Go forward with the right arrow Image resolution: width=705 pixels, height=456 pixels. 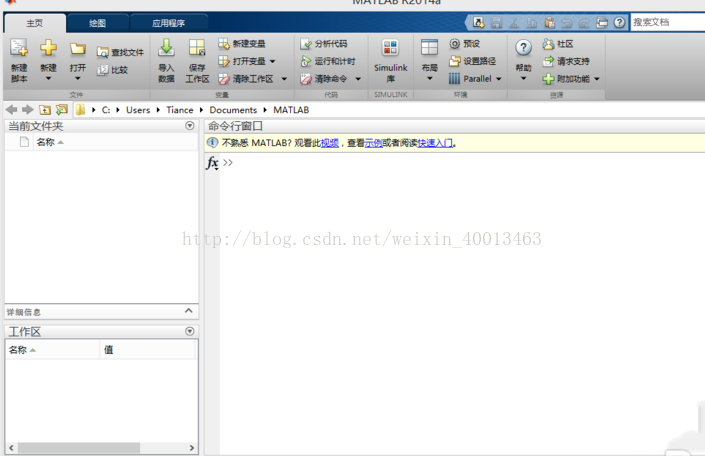tap(28, 109)
